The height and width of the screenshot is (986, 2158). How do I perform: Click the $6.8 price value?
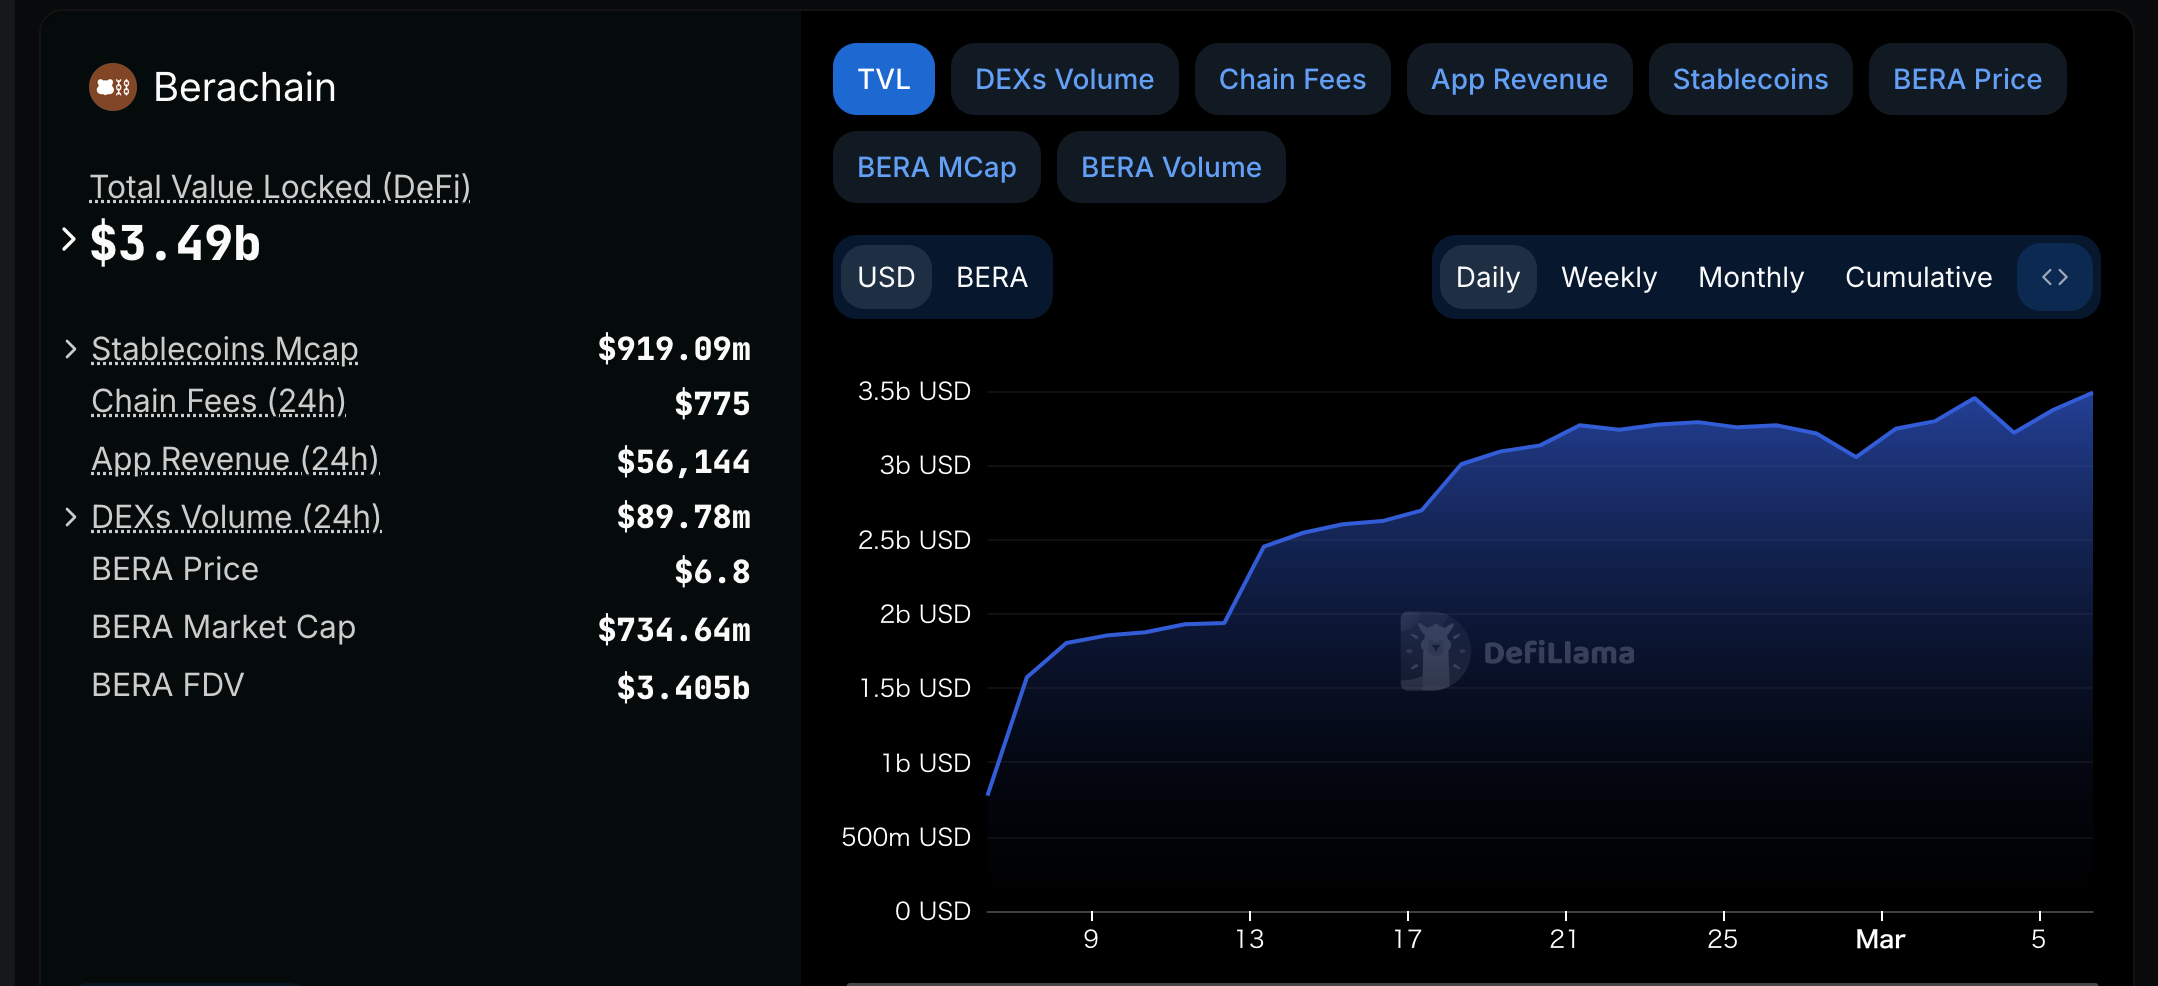712,572
